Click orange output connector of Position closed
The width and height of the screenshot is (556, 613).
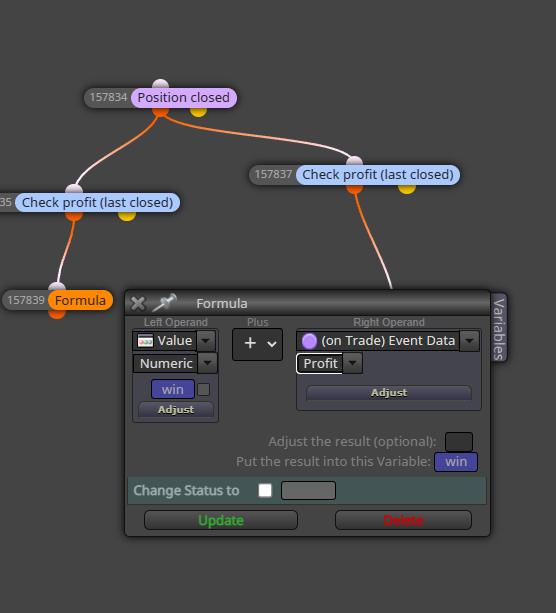[160, 111]
